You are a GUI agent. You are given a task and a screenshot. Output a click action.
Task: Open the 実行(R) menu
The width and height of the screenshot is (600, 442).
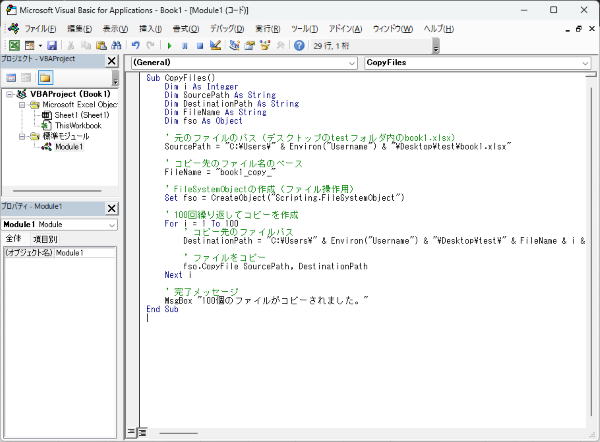(x=268, y=29)
